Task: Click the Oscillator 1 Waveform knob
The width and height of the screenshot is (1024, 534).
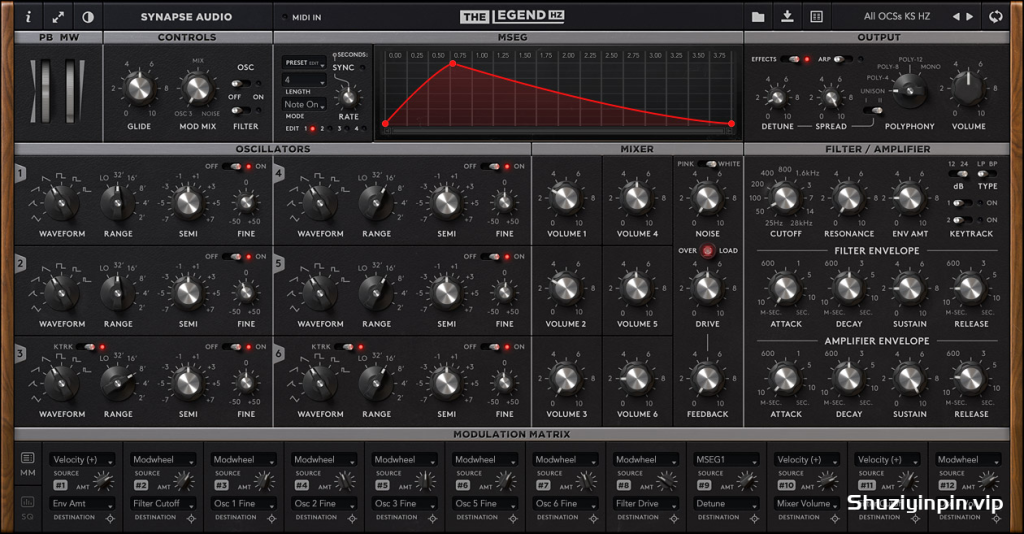Action: point(61,202)
